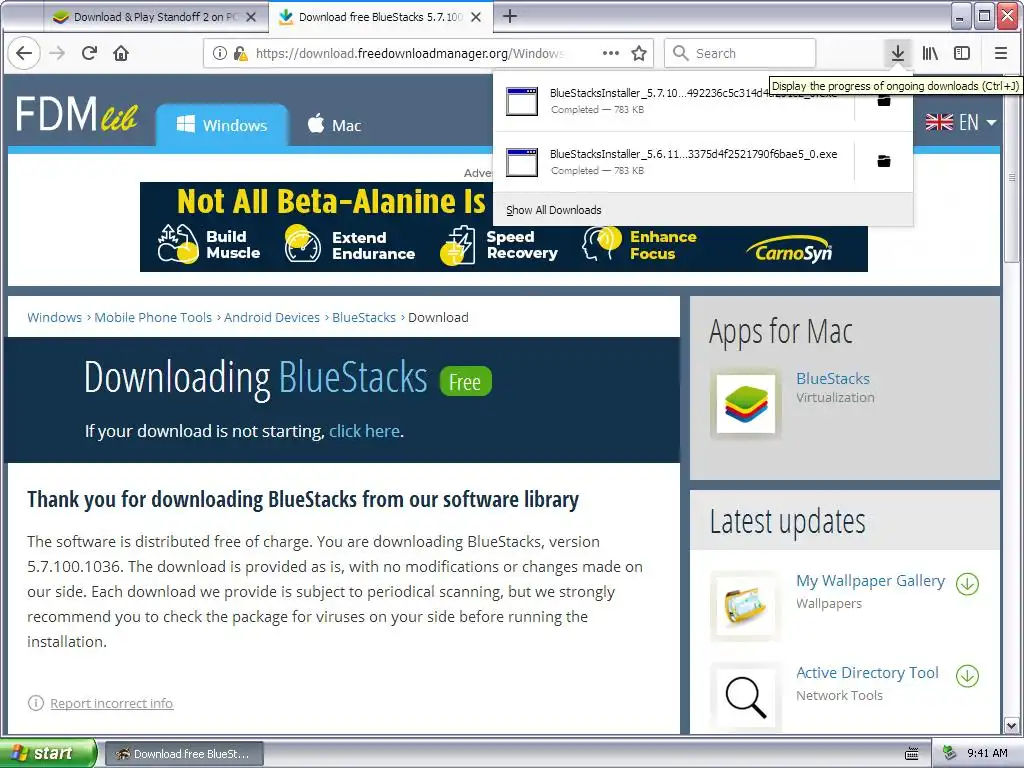Click the info icon beside Report incorrect info
This screenshot has width=1024, height=768.
[35, 703]
